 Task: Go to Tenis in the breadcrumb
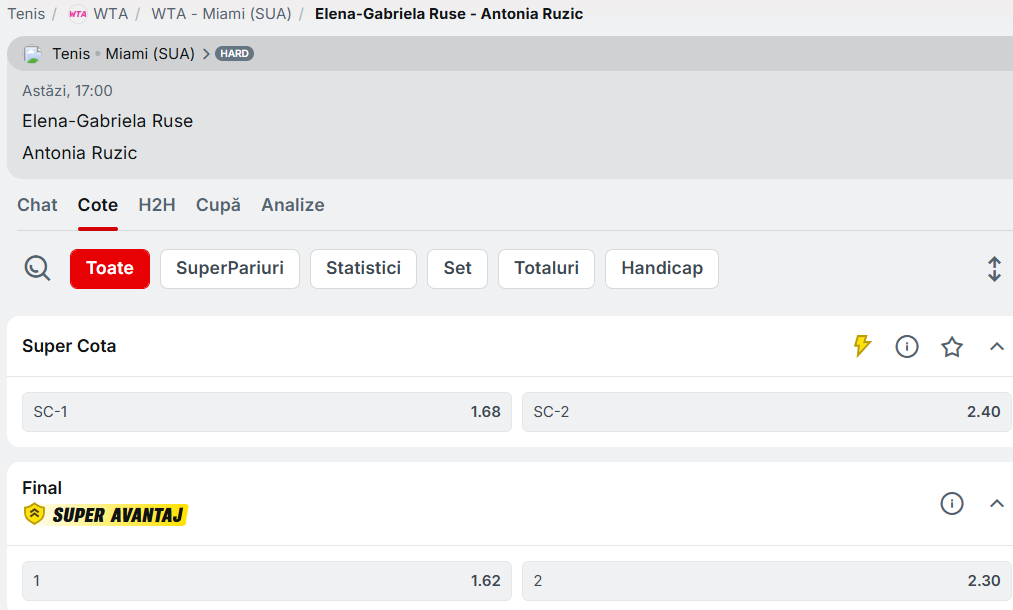(x=26, y=14)
